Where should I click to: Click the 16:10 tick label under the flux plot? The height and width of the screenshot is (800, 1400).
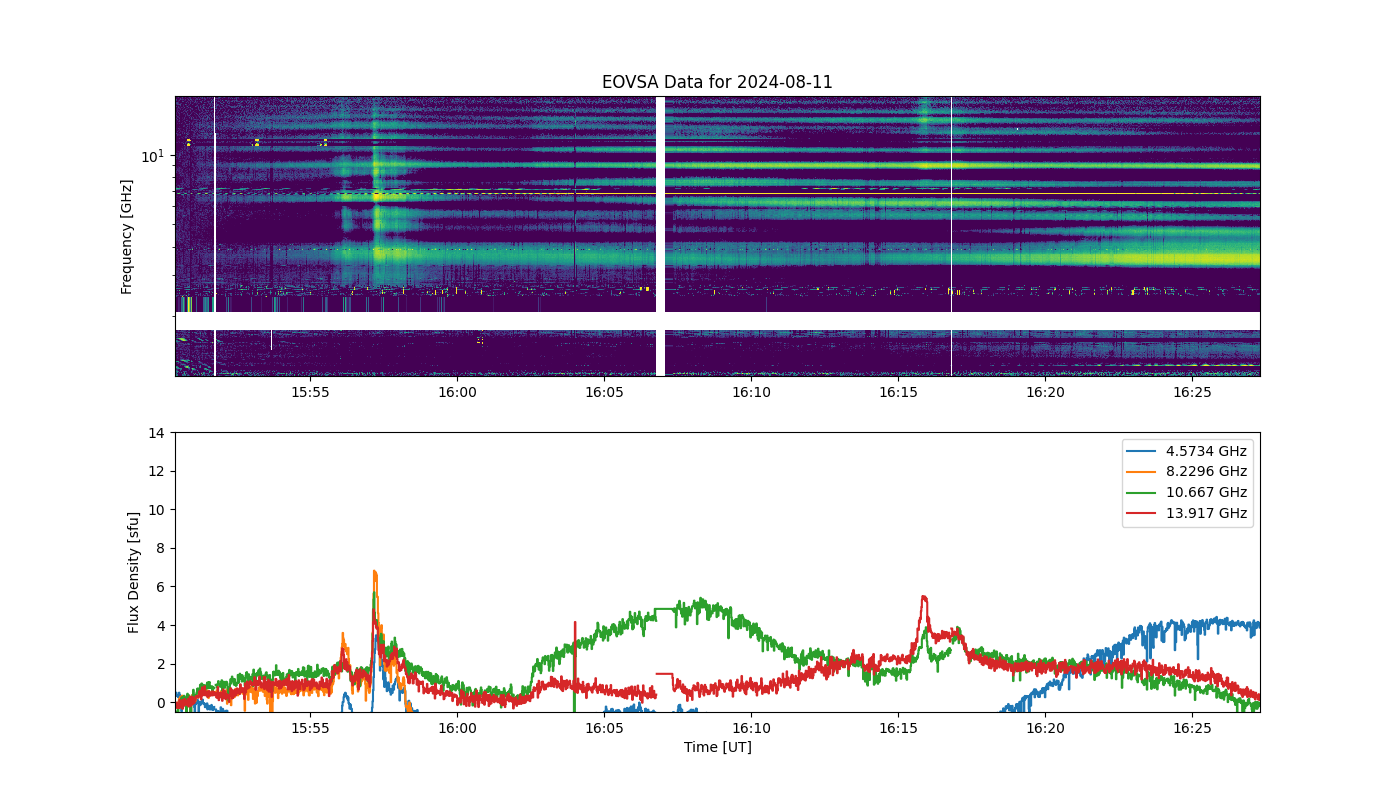coord(751,728)
